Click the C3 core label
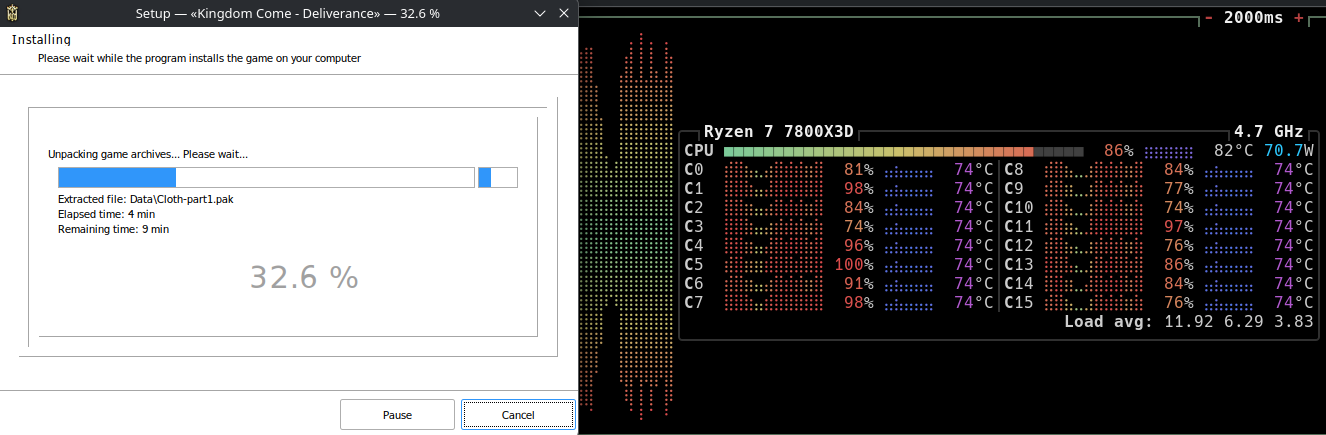Image resolution: width=1326 pixels, height=435 pixels. point(694,227)
